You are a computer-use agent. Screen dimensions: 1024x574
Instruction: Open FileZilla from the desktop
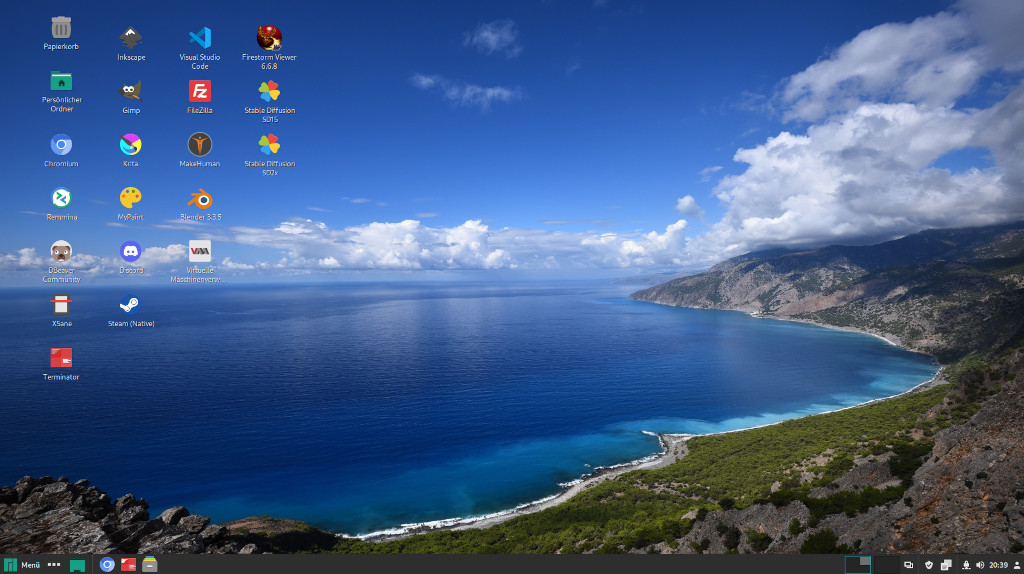(x=200, y=92)
